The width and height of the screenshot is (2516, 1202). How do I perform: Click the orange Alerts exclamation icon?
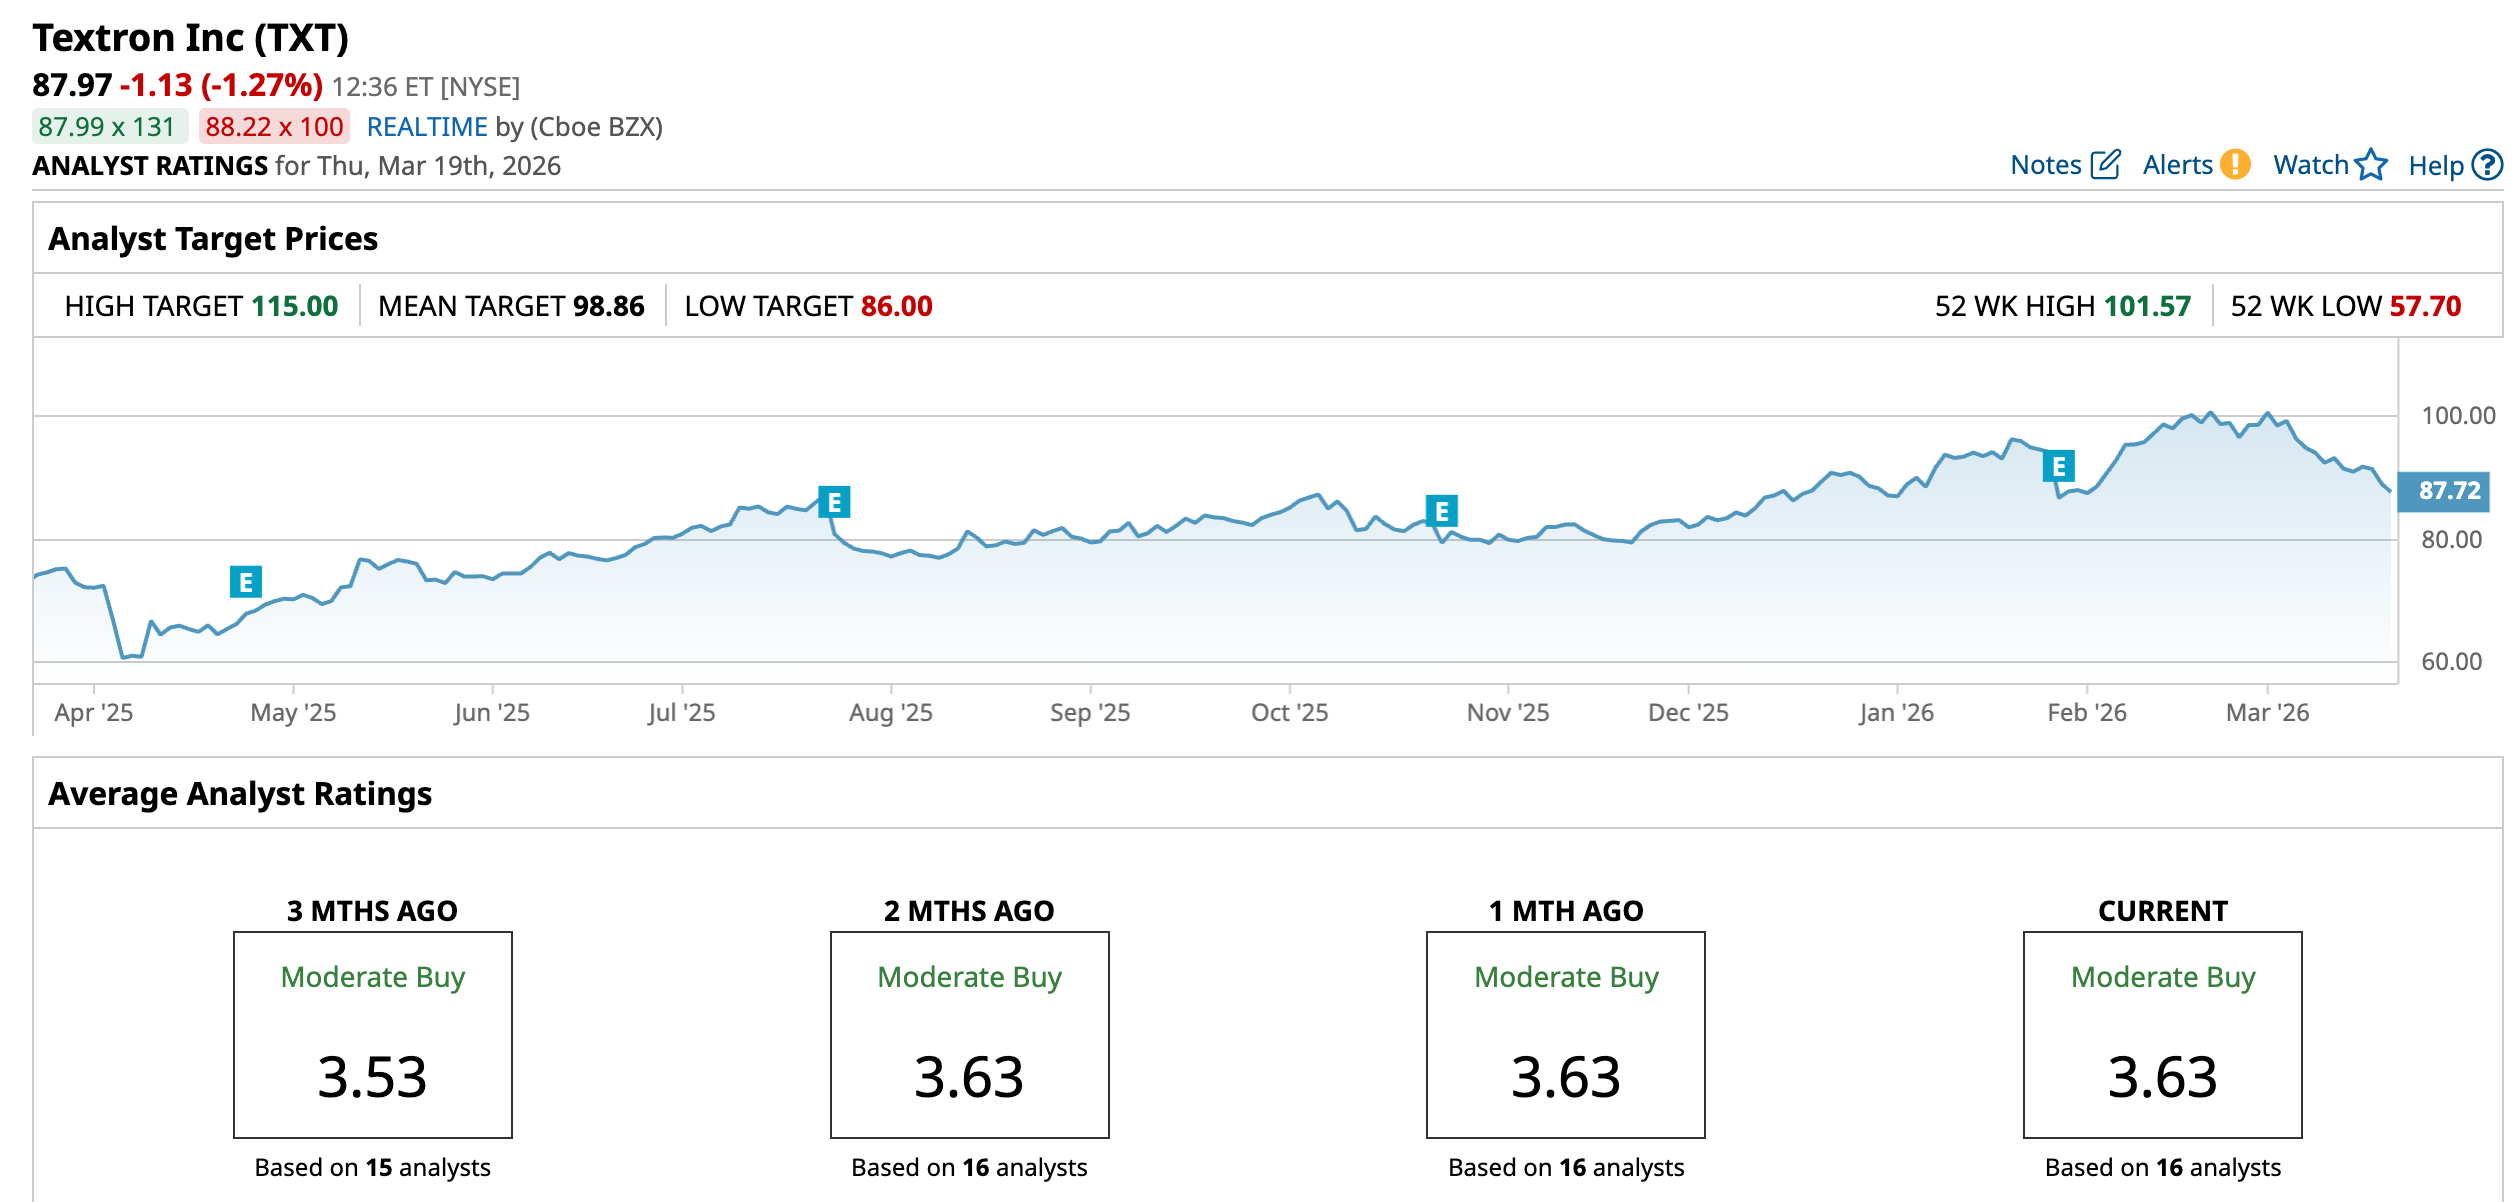point(2235,164)
